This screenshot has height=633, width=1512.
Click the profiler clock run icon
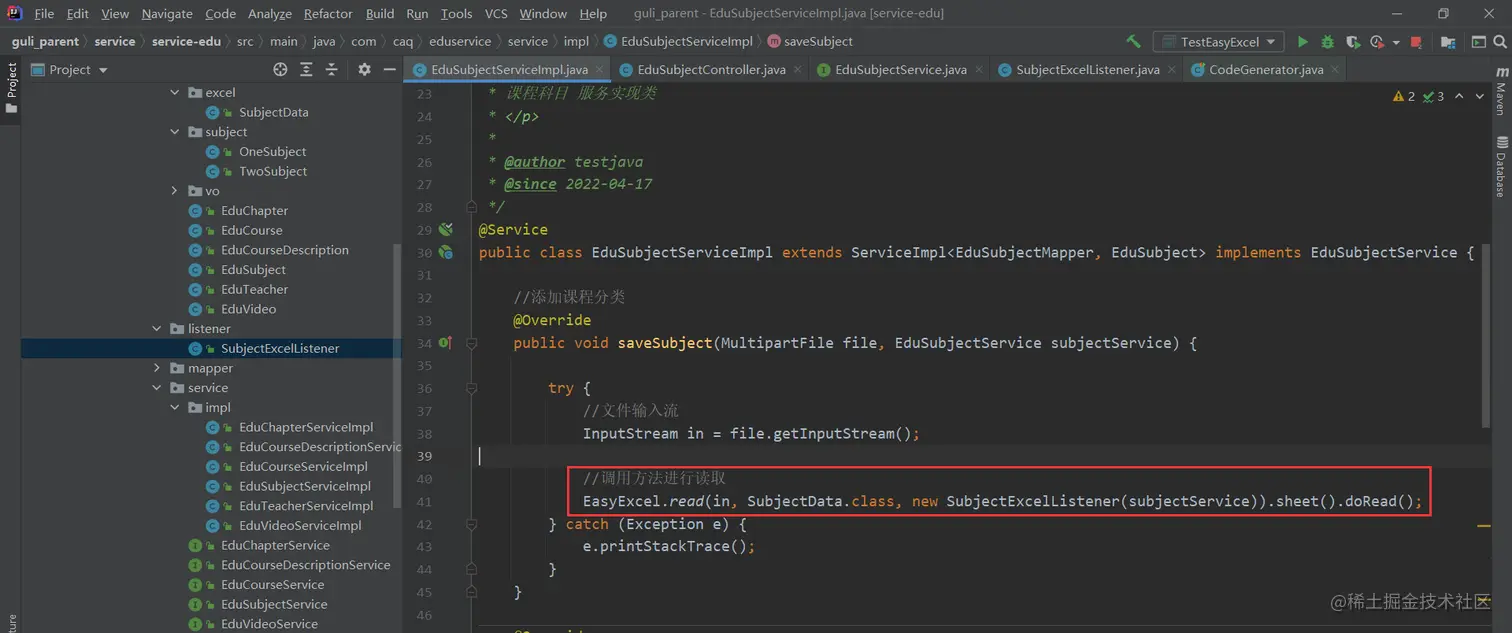[x=1377, y=42]
